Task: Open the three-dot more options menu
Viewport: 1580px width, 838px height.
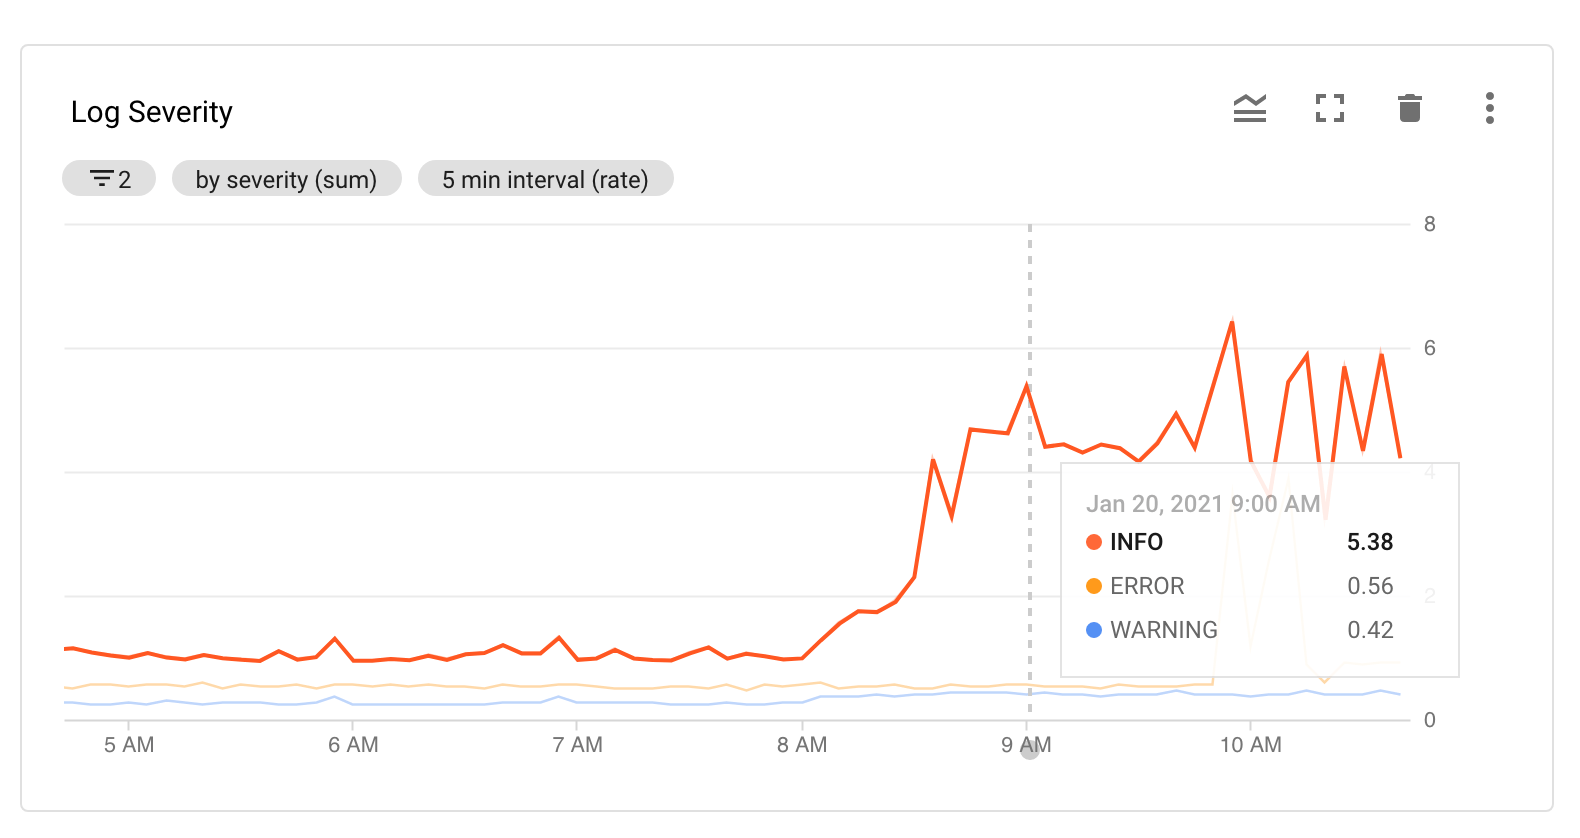Action: point(1489,108)
